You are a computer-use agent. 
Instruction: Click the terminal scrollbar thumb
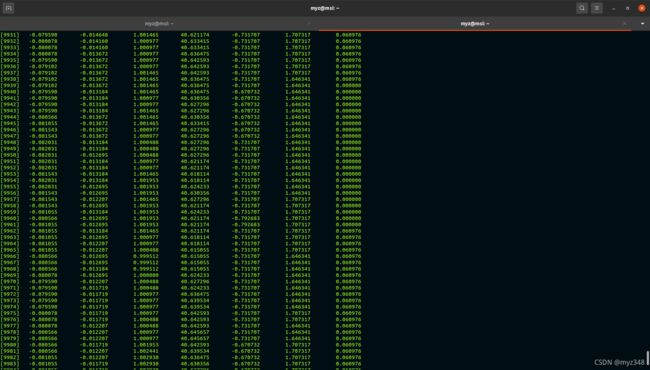point(648,358)
